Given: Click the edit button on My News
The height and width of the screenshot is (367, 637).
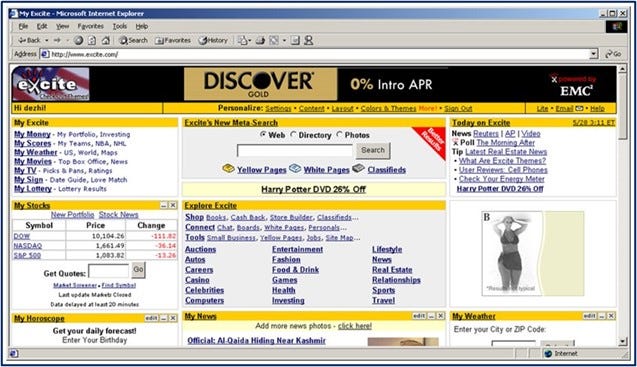Looking at the screenshot, I should [419, 316].
